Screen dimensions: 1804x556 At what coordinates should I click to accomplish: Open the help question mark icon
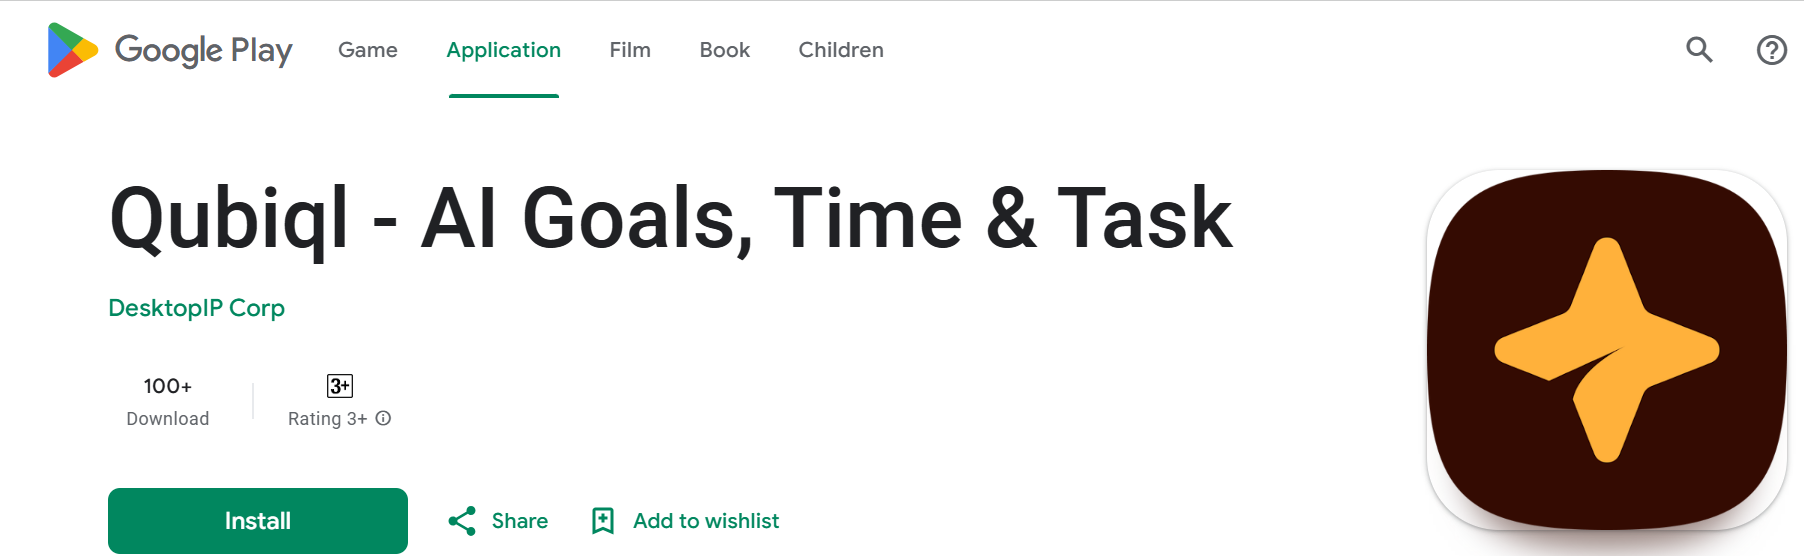1771,50
